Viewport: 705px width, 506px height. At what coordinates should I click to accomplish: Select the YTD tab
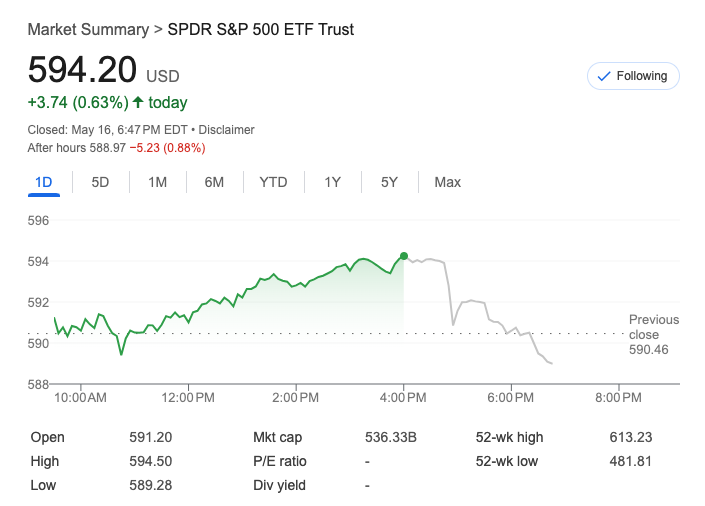[x=273, y=182]
